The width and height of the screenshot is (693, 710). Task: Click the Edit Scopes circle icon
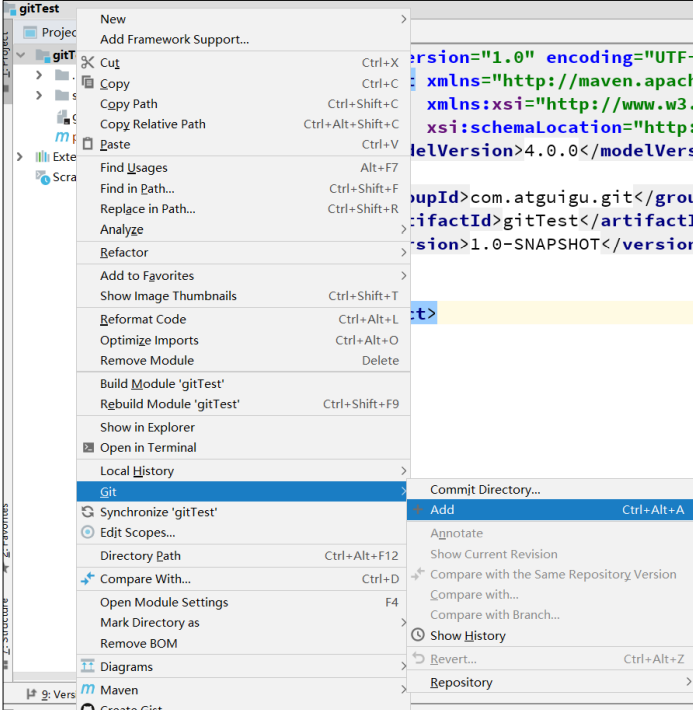tap(88, 532)
